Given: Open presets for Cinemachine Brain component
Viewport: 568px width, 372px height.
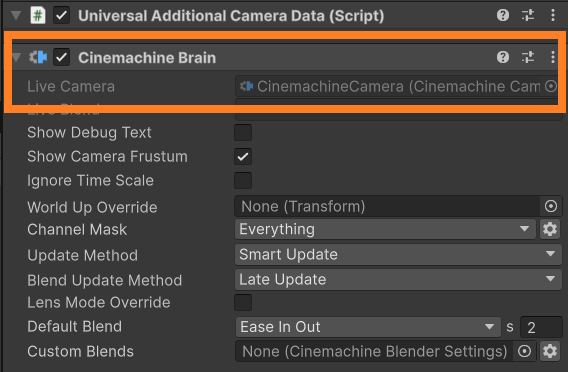Looking at the screenshot, I should (x=528, y=57).
